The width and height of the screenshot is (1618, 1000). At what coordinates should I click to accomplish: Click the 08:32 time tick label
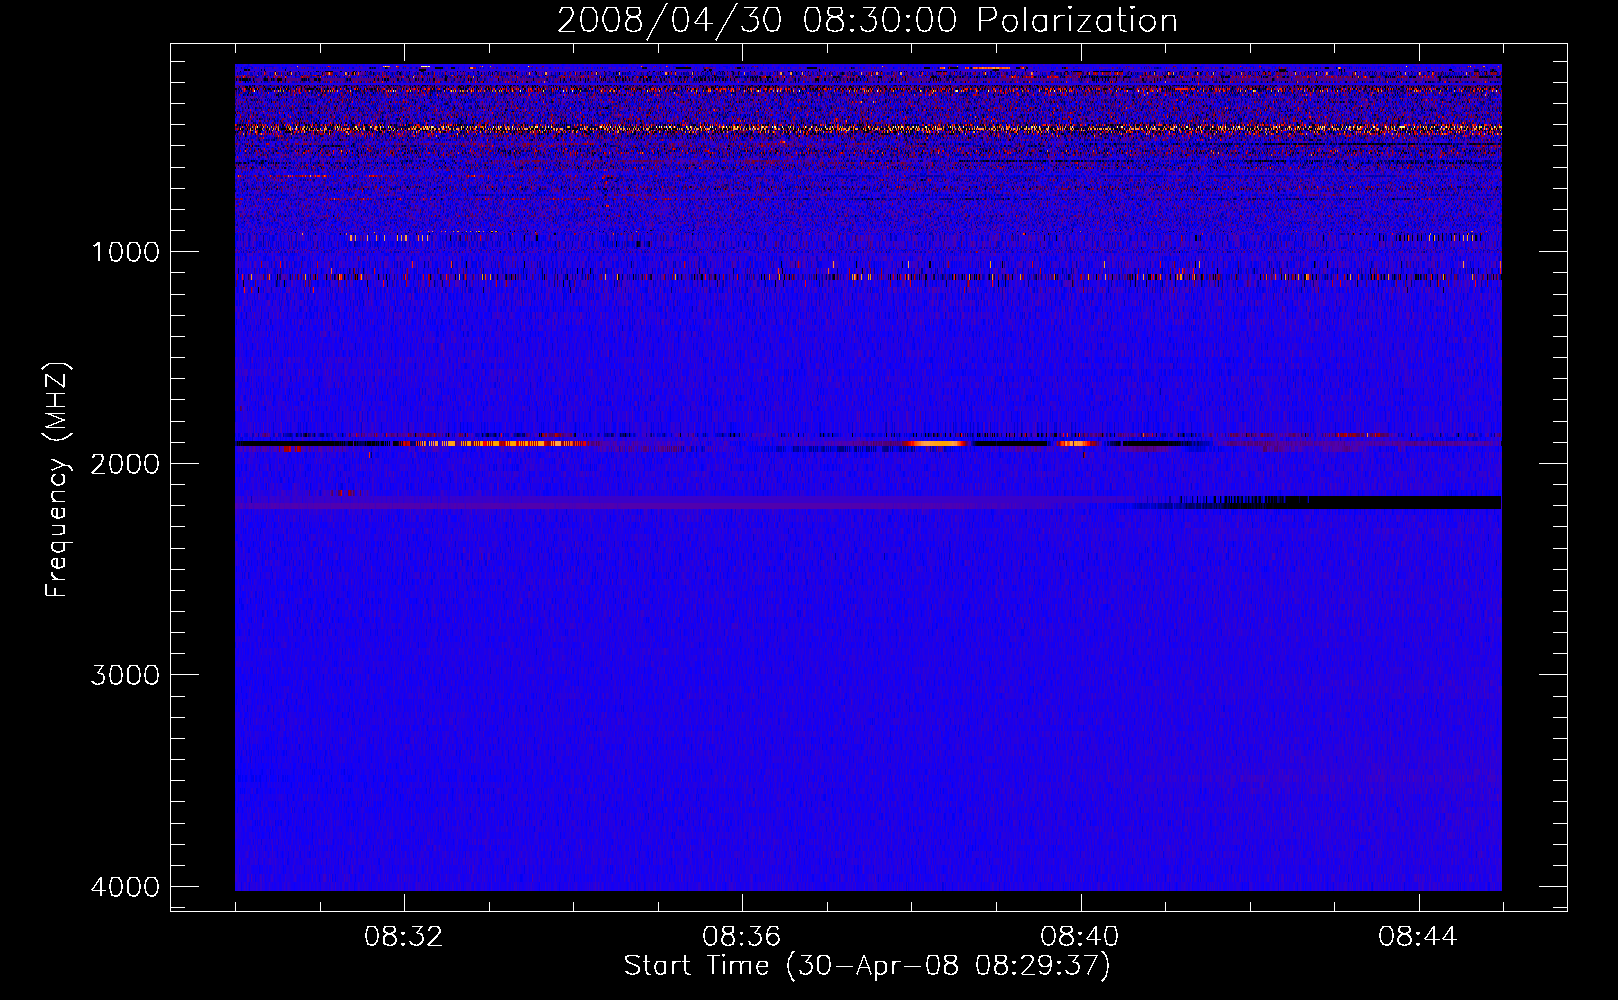click(404, 937)
